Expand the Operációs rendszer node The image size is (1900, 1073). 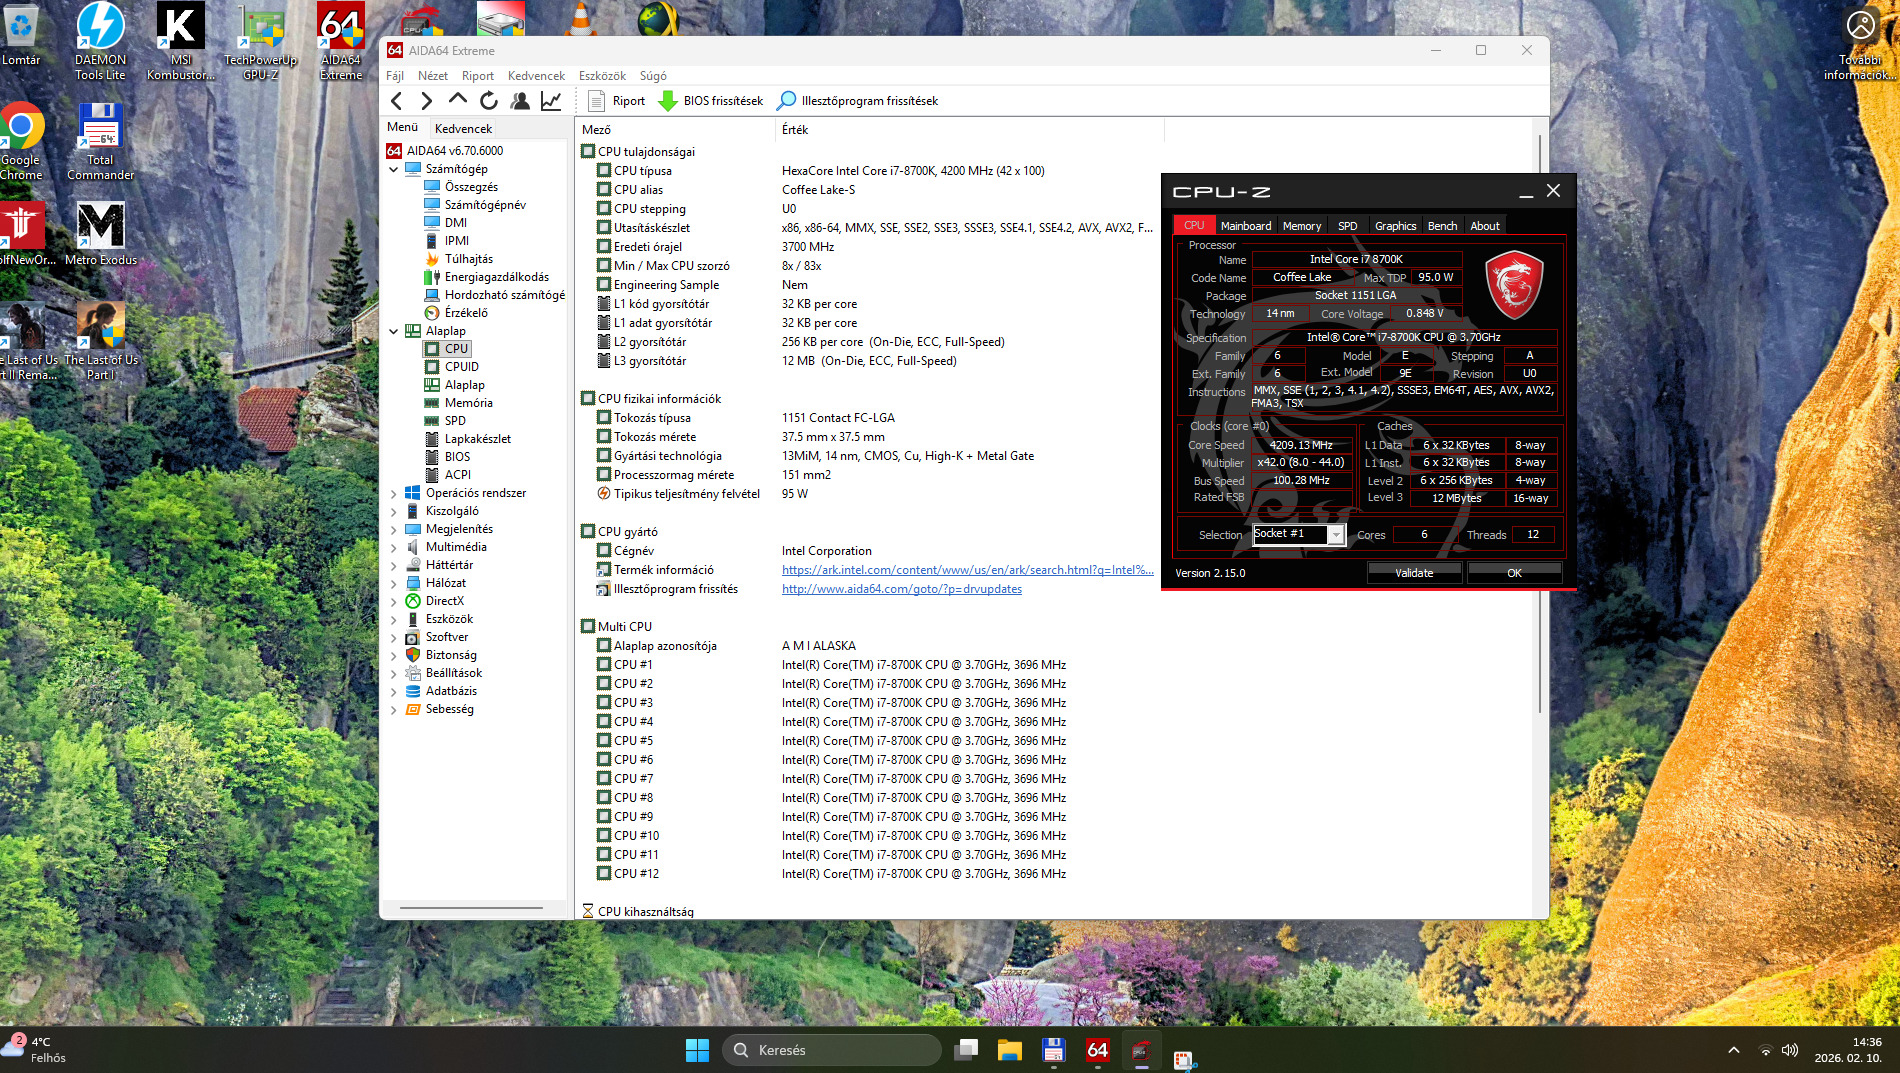click(394, 494)
